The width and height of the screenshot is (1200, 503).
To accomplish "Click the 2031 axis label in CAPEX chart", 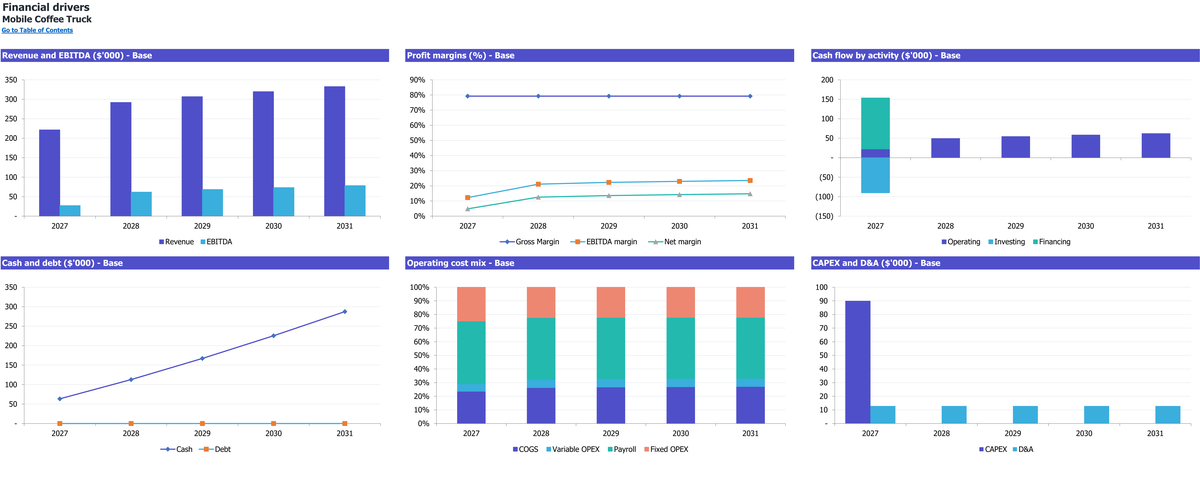I will (x=1156, y=434).
